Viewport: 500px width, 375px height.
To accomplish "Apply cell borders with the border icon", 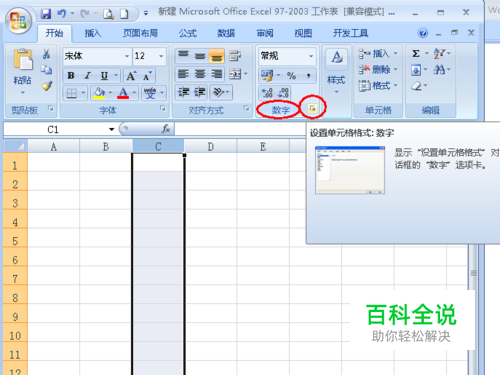I will 72,93.
